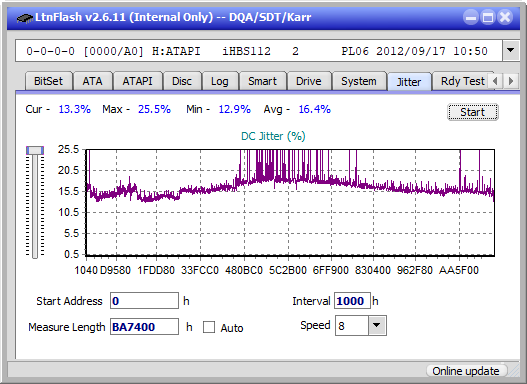Viewport: 527px width, 384px height.
Task: Toggle the Auto measure length checkbox
Action: point(209,327)
